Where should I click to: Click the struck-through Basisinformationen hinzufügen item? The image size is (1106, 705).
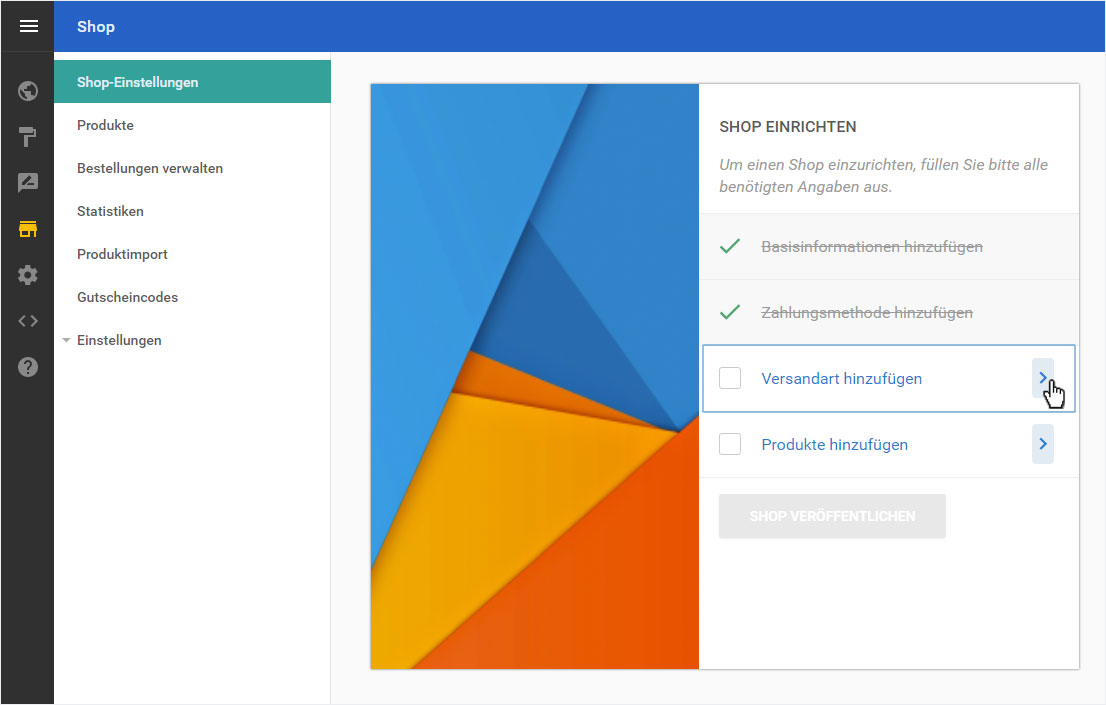click(x=872, y=246)
